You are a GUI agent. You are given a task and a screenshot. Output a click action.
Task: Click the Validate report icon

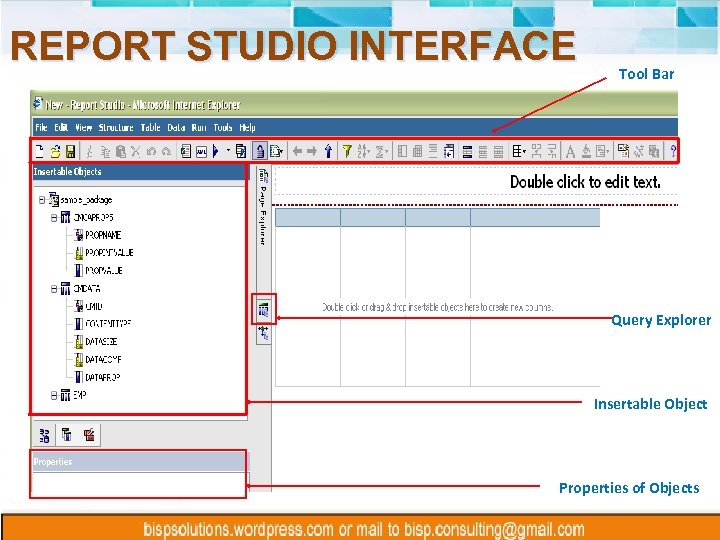tap(186, 151)
